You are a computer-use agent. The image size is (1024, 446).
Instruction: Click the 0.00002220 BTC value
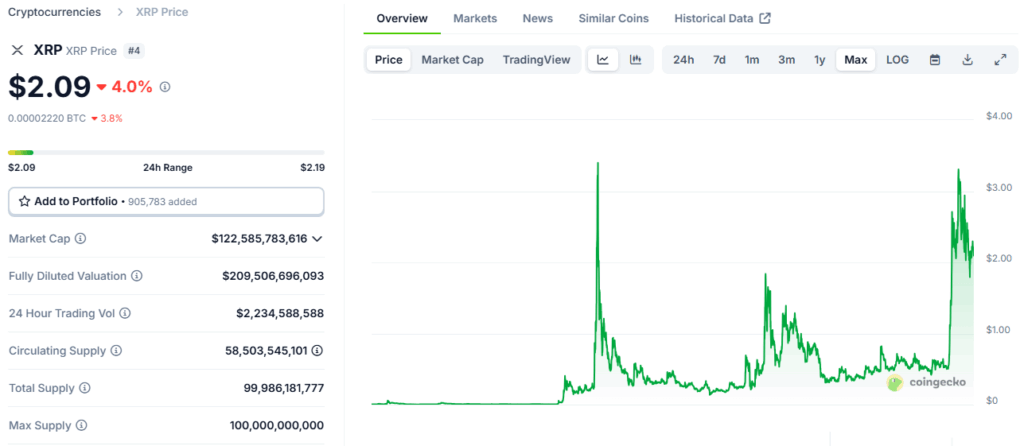click(47, 118)
